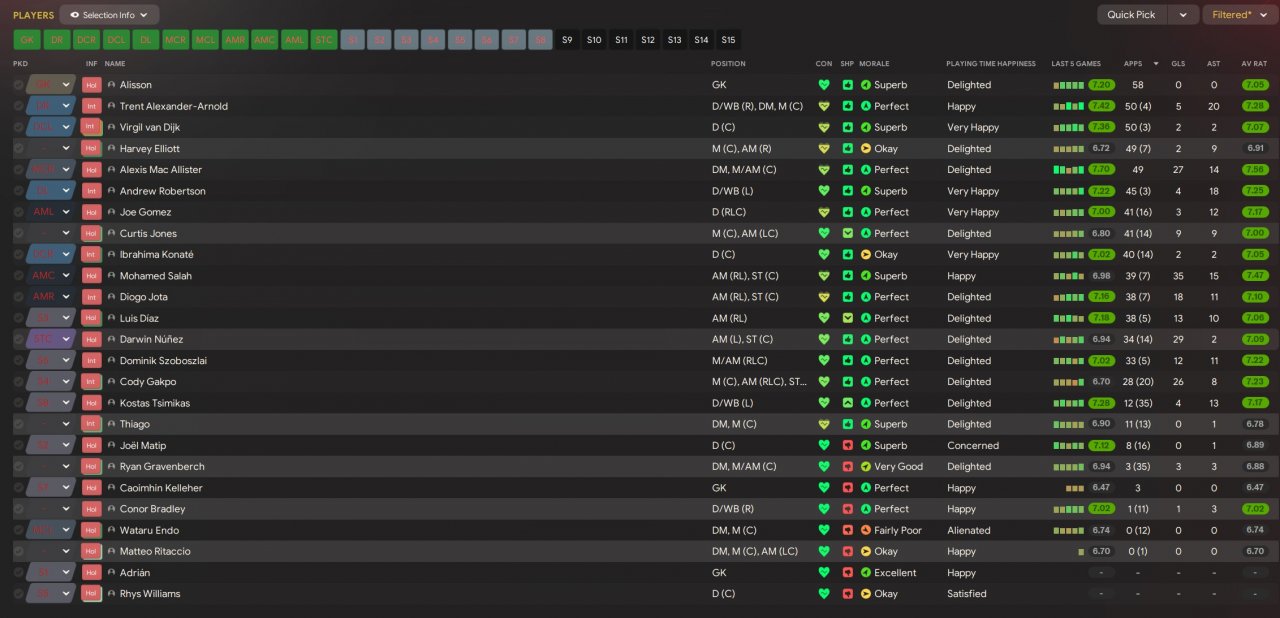The height and width of the screenshot is (618, 1280).
Task: Toggle the picked checkmark for Rhys Williams
Action: coord(19,594)
